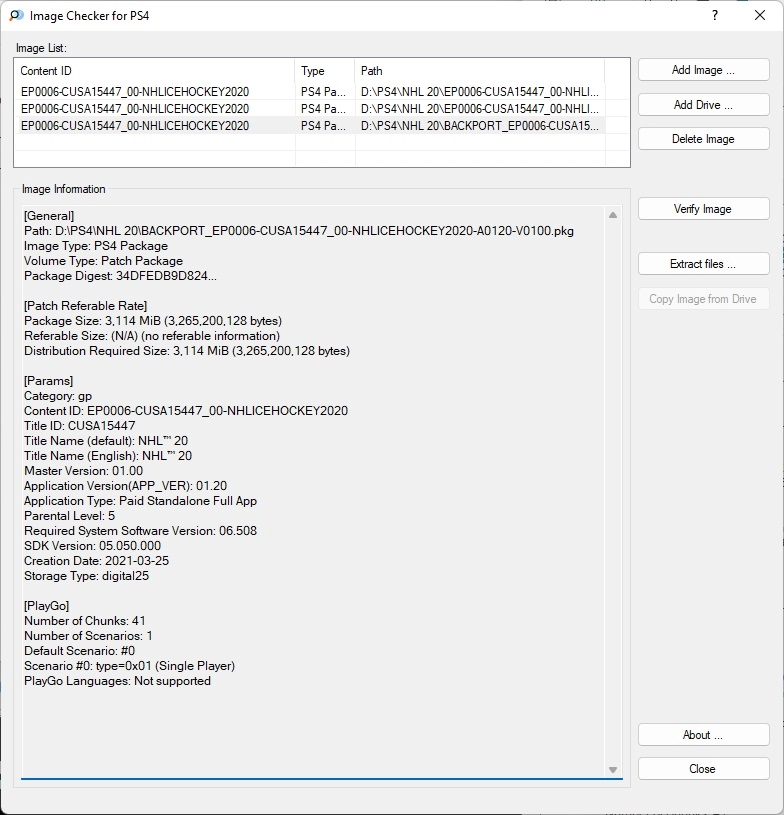Click the Copy Image from Drive button

pyautogui.click(x=703, y=299)
